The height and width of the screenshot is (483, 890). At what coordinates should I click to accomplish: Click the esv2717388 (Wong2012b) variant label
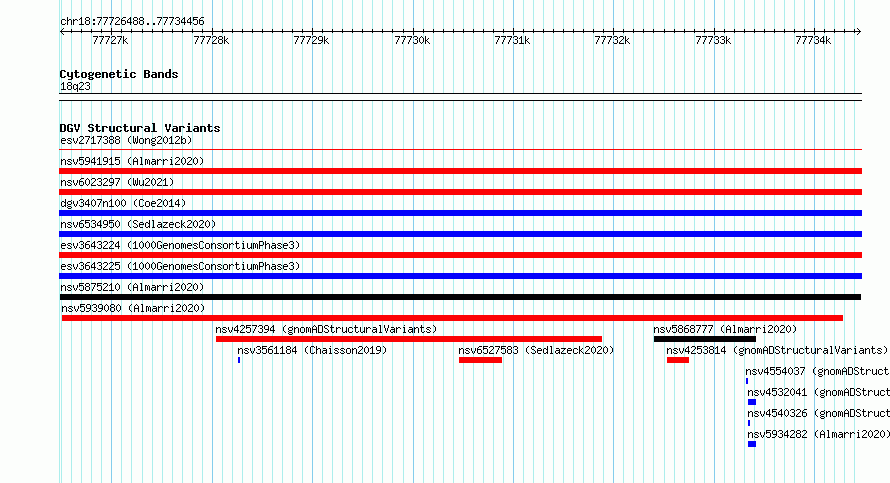(126, 140)
